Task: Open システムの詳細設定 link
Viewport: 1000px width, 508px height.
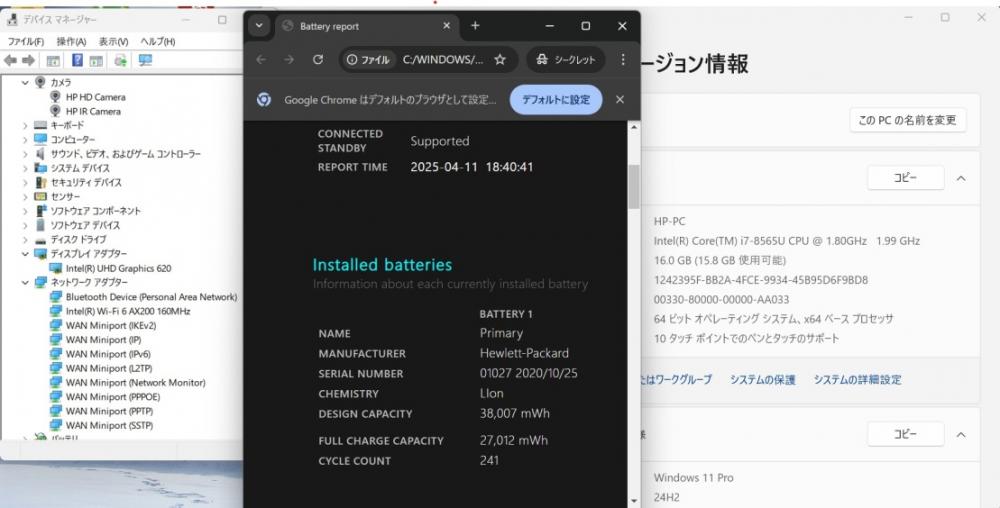Action: (x=857, y=380)
